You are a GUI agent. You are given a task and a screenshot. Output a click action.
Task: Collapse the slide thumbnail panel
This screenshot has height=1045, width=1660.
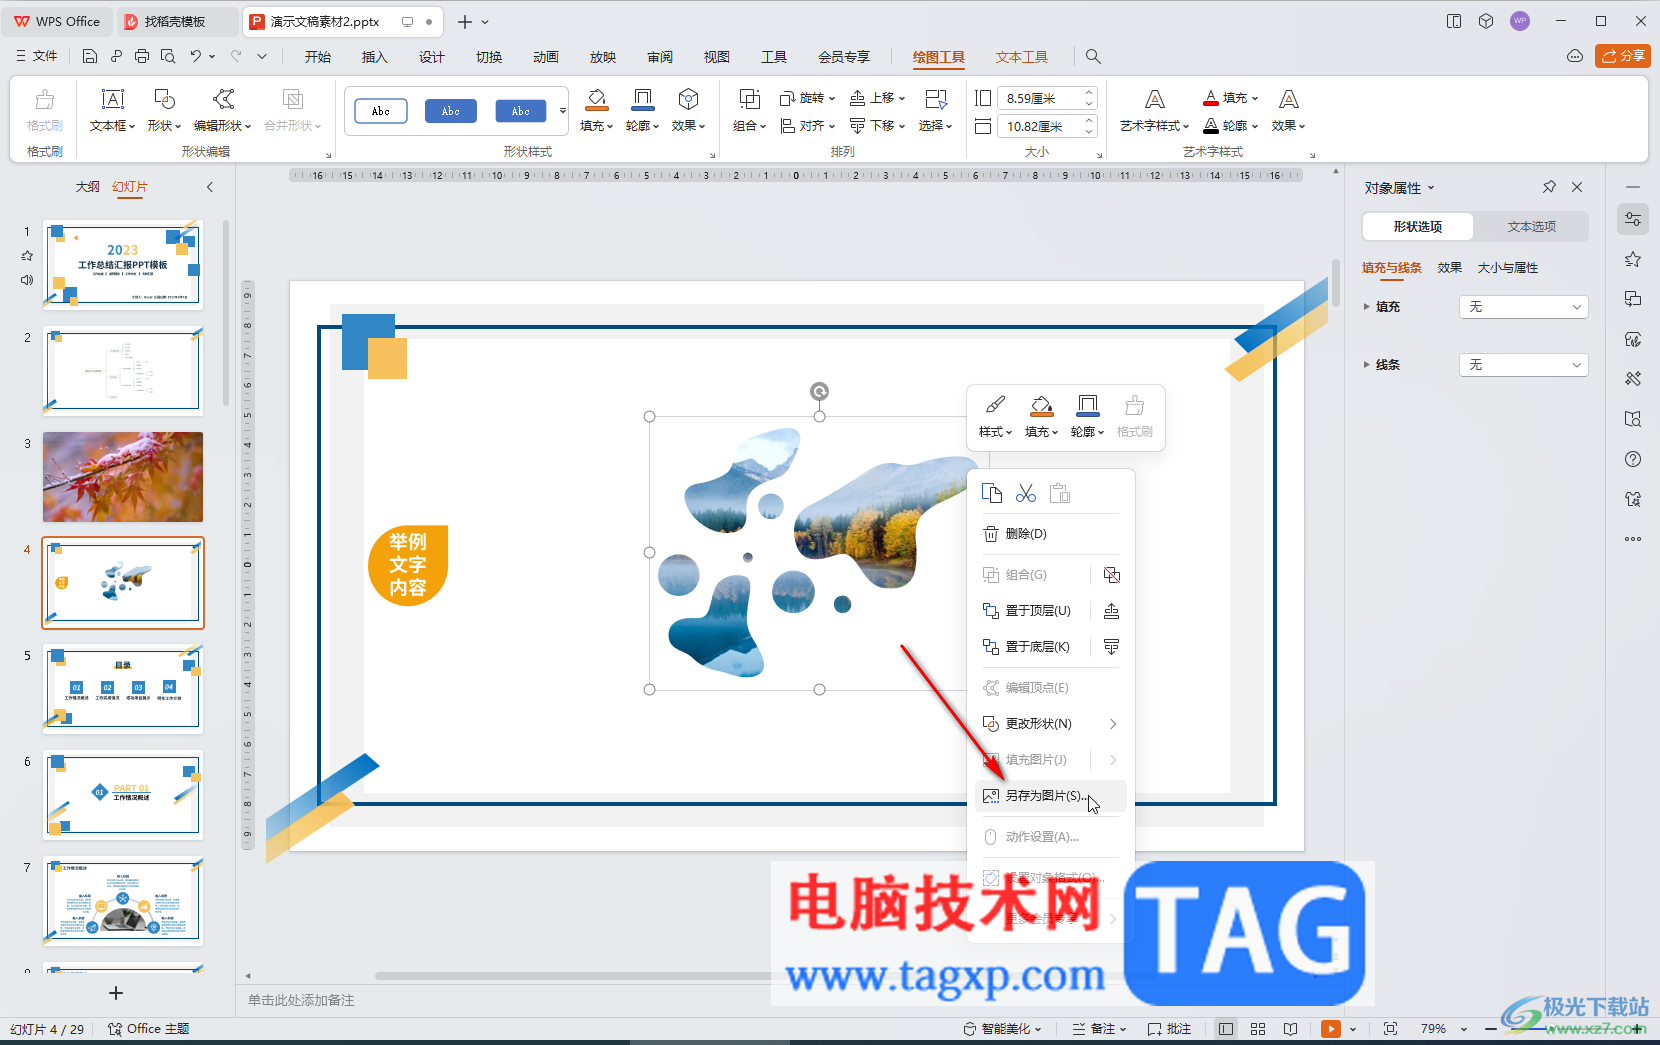210,187
